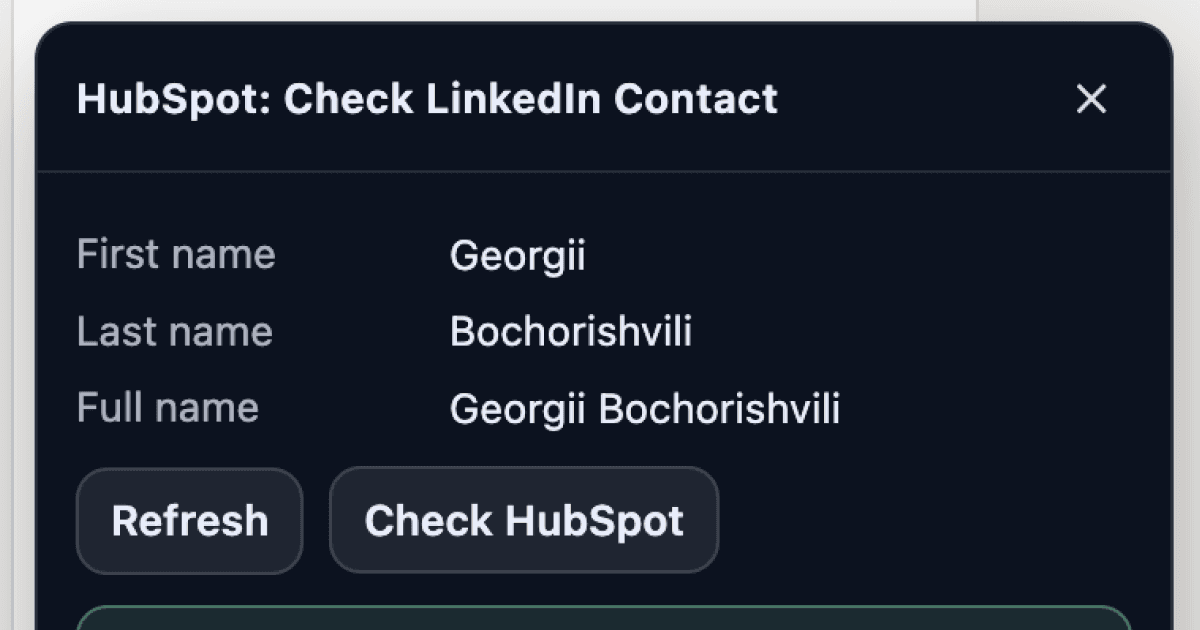Close the HubSpot Check LinkedIn Contact dialog
1200x630 pixels.
tap(1091, 99)
